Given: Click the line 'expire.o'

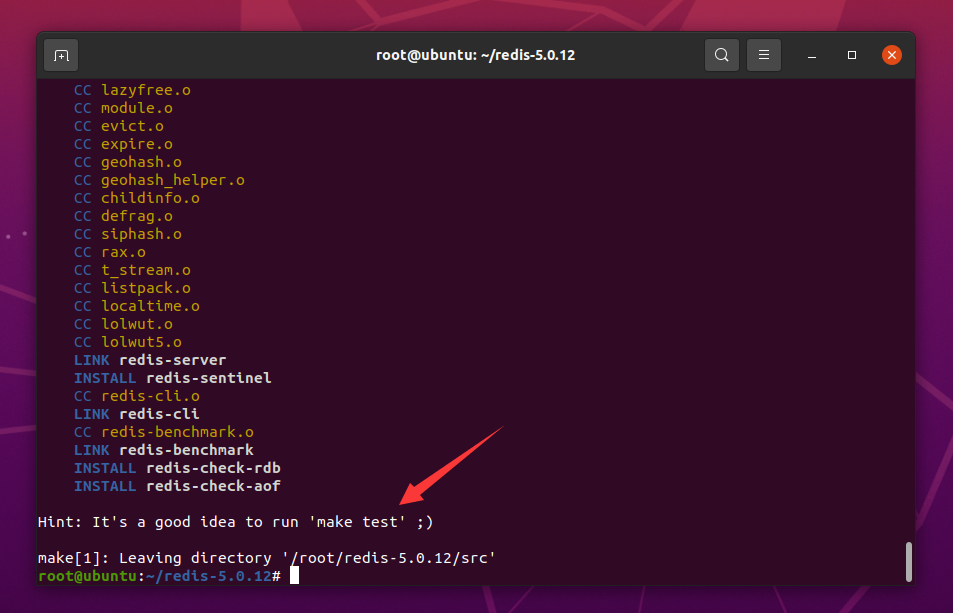Looking at the screenshot, I should [123, 144].
